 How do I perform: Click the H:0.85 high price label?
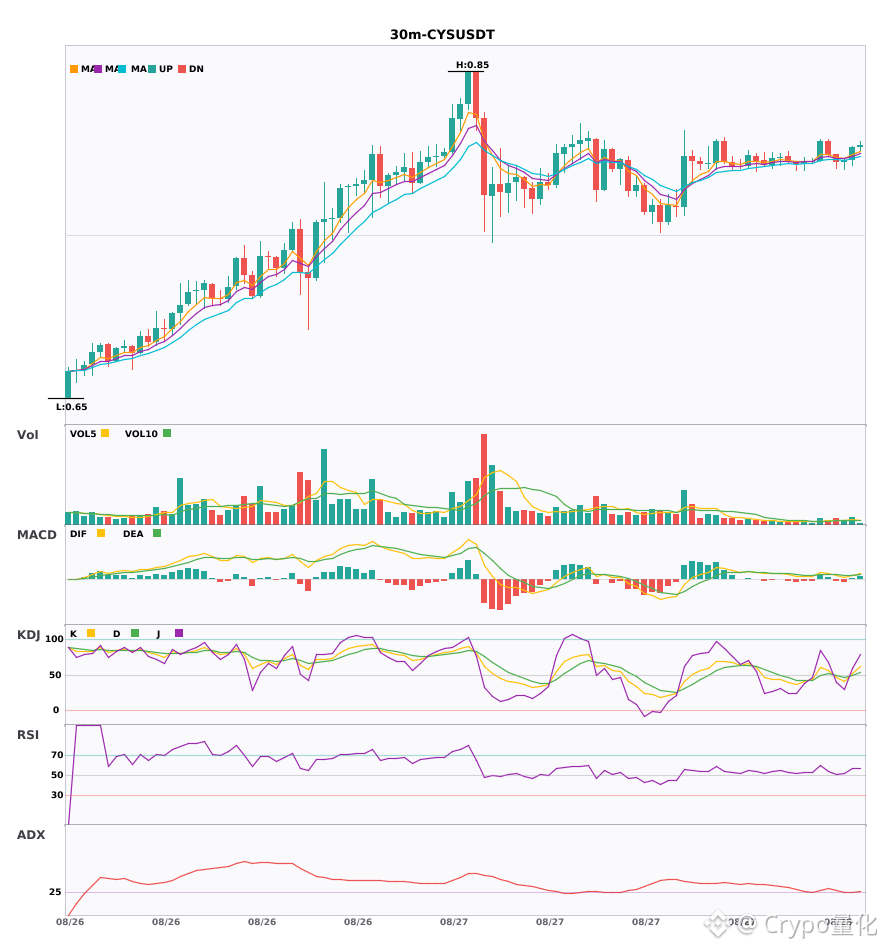tap(472, 65)
